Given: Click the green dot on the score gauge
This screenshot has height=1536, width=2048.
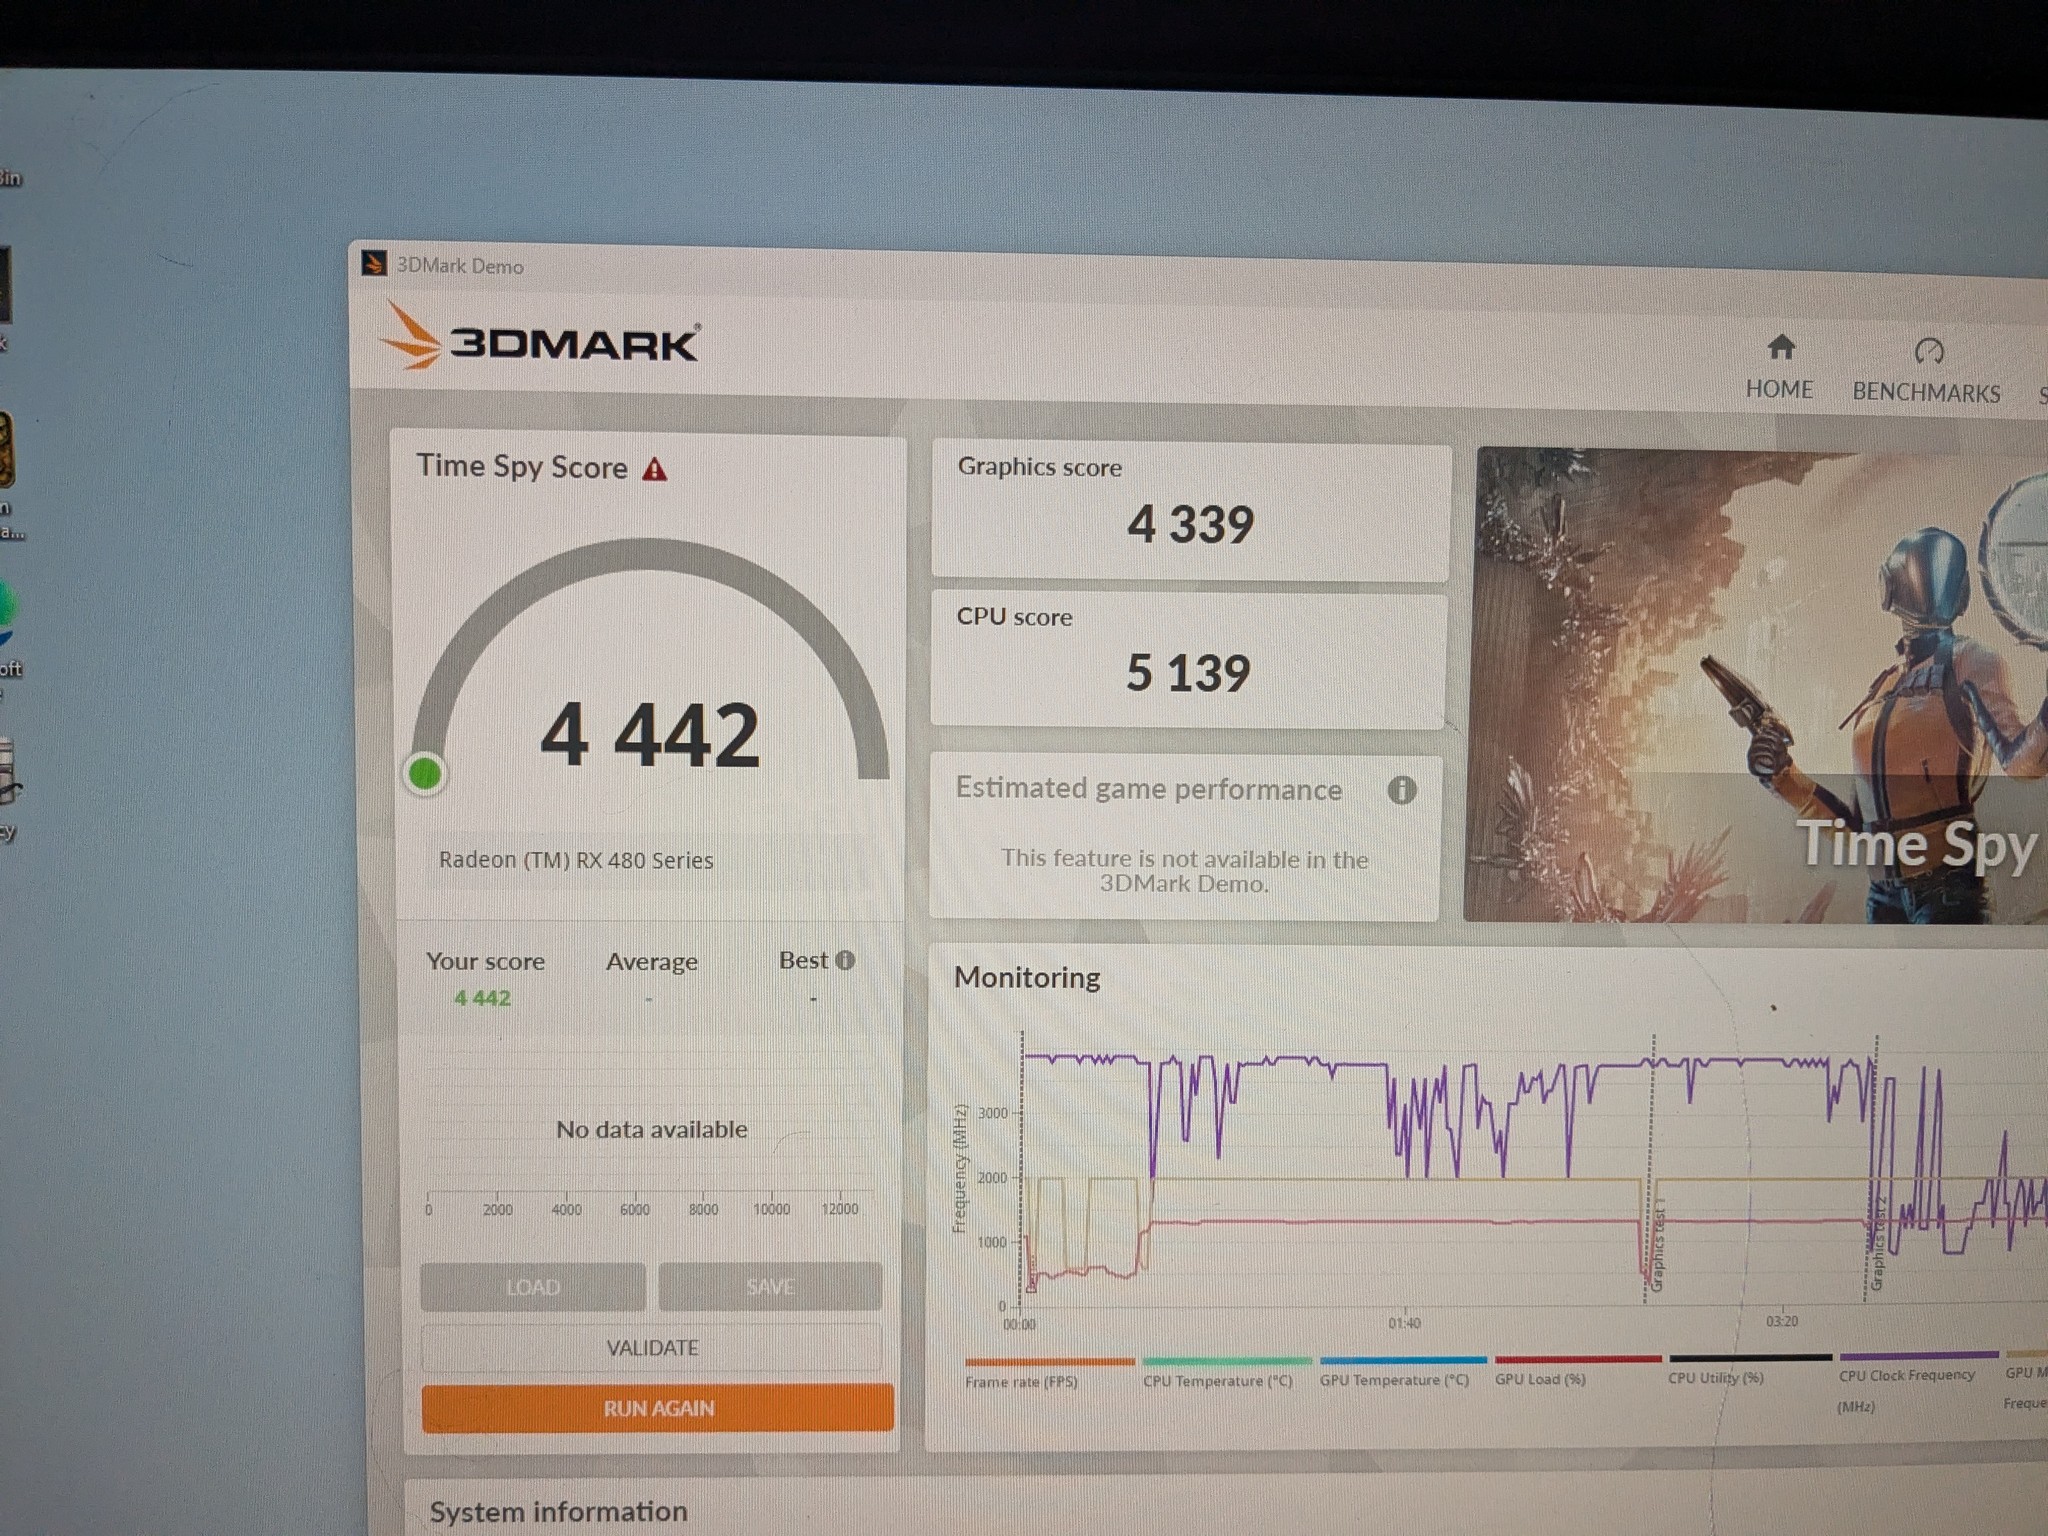Looking at the screenshot, I should click(x=425, y=773).
